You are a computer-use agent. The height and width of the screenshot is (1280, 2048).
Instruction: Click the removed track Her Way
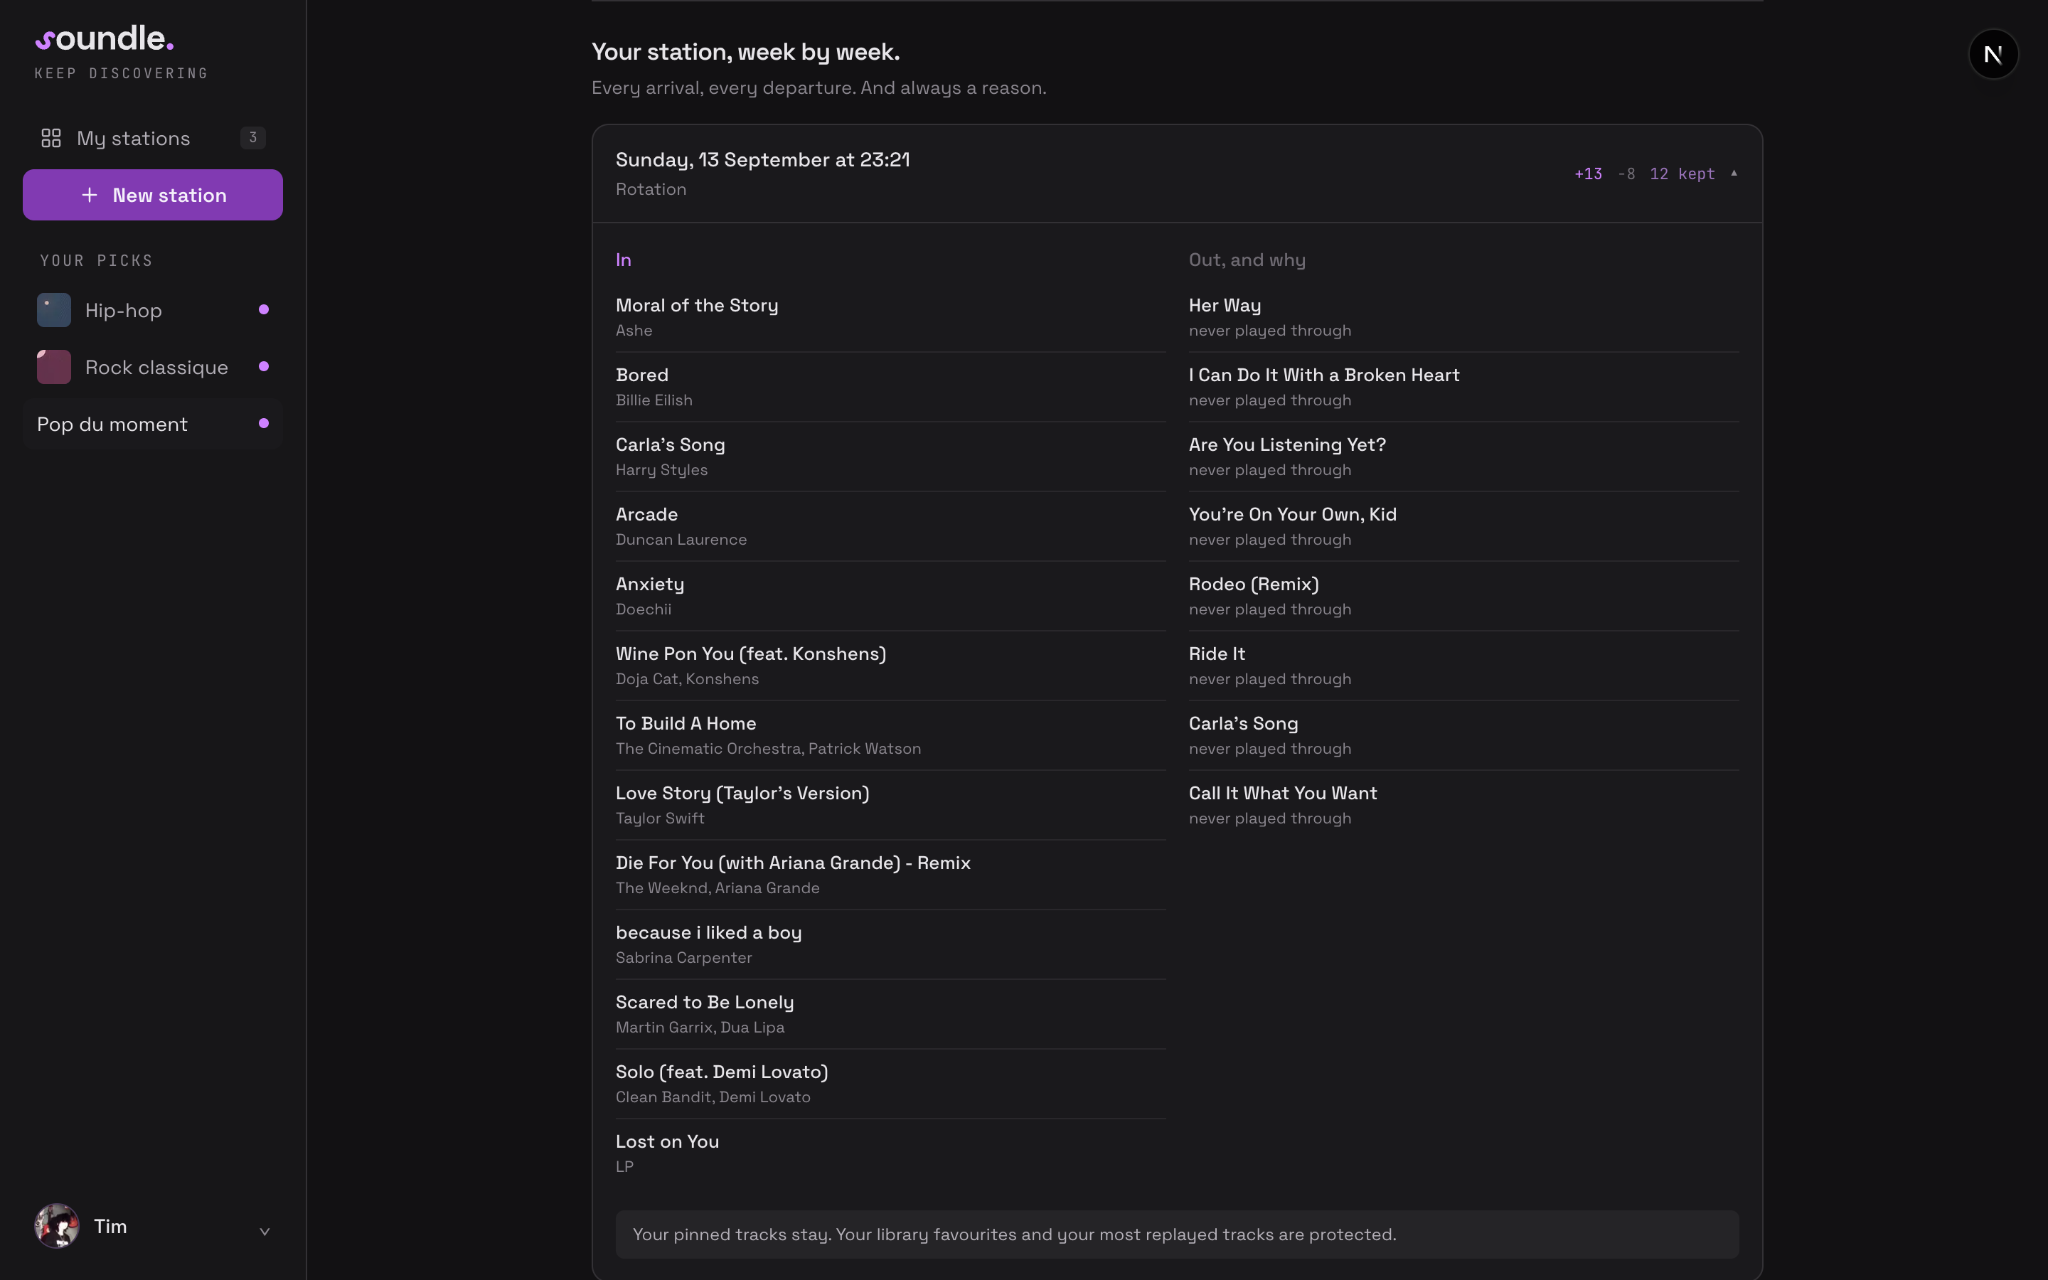(1225, 306)
